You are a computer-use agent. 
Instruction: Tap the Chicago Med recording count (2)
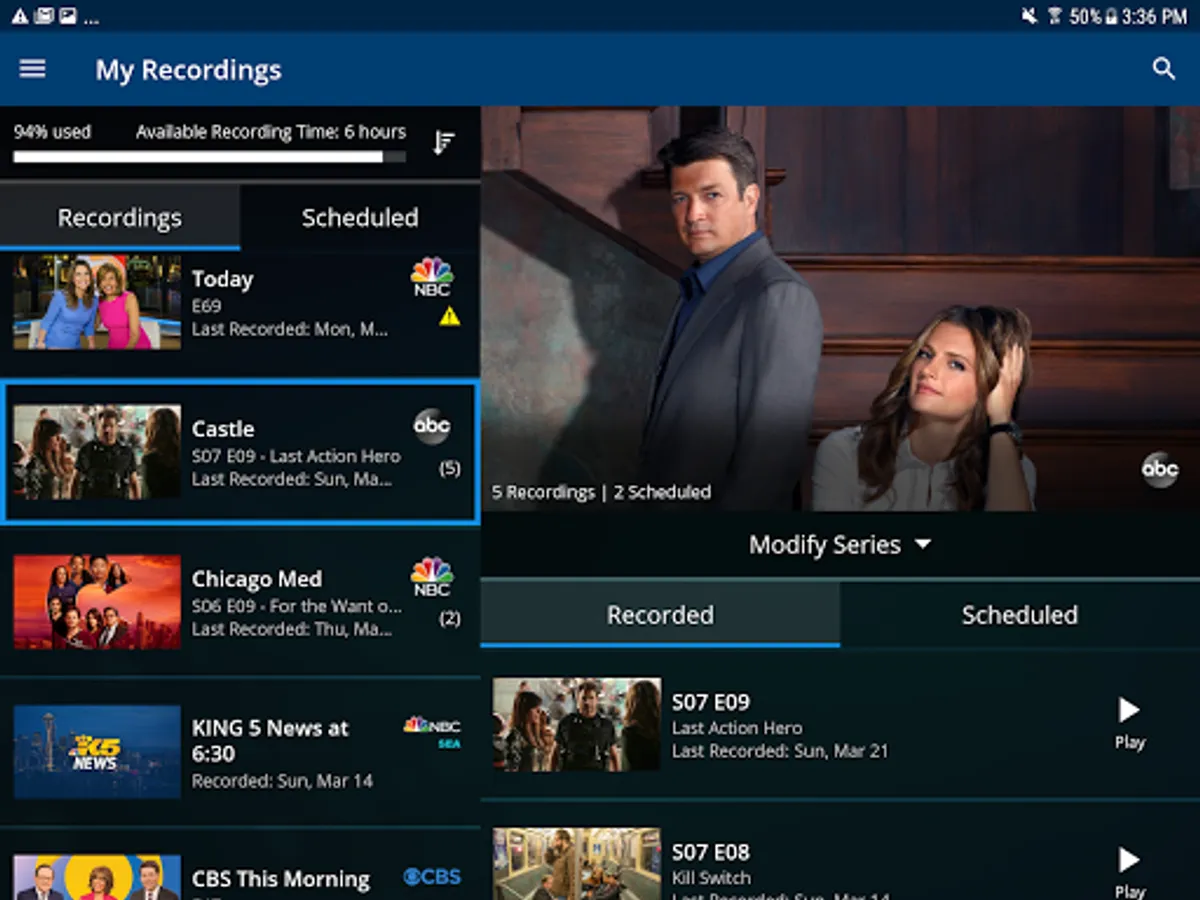point(450,618)
